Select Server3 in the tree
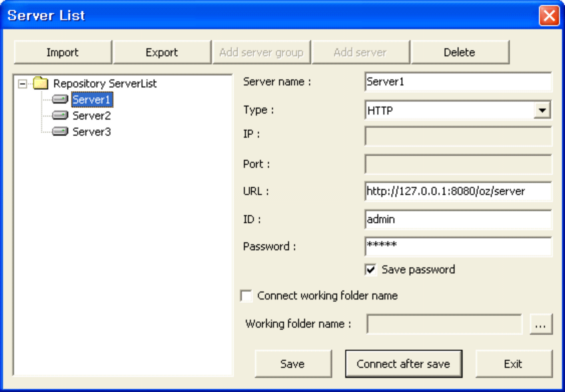 coord(92,132)
